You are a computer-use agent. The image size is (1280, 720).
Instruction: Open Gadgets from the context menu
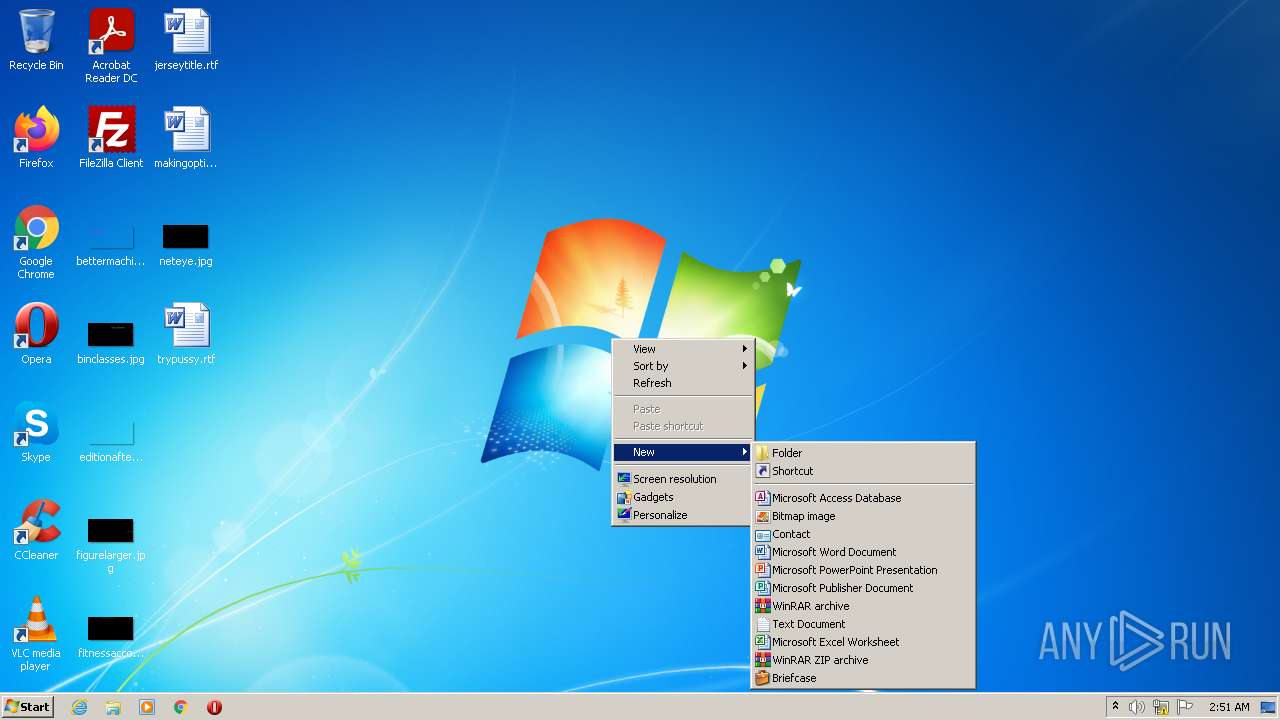pyautogui.click(x=683, y=497)
